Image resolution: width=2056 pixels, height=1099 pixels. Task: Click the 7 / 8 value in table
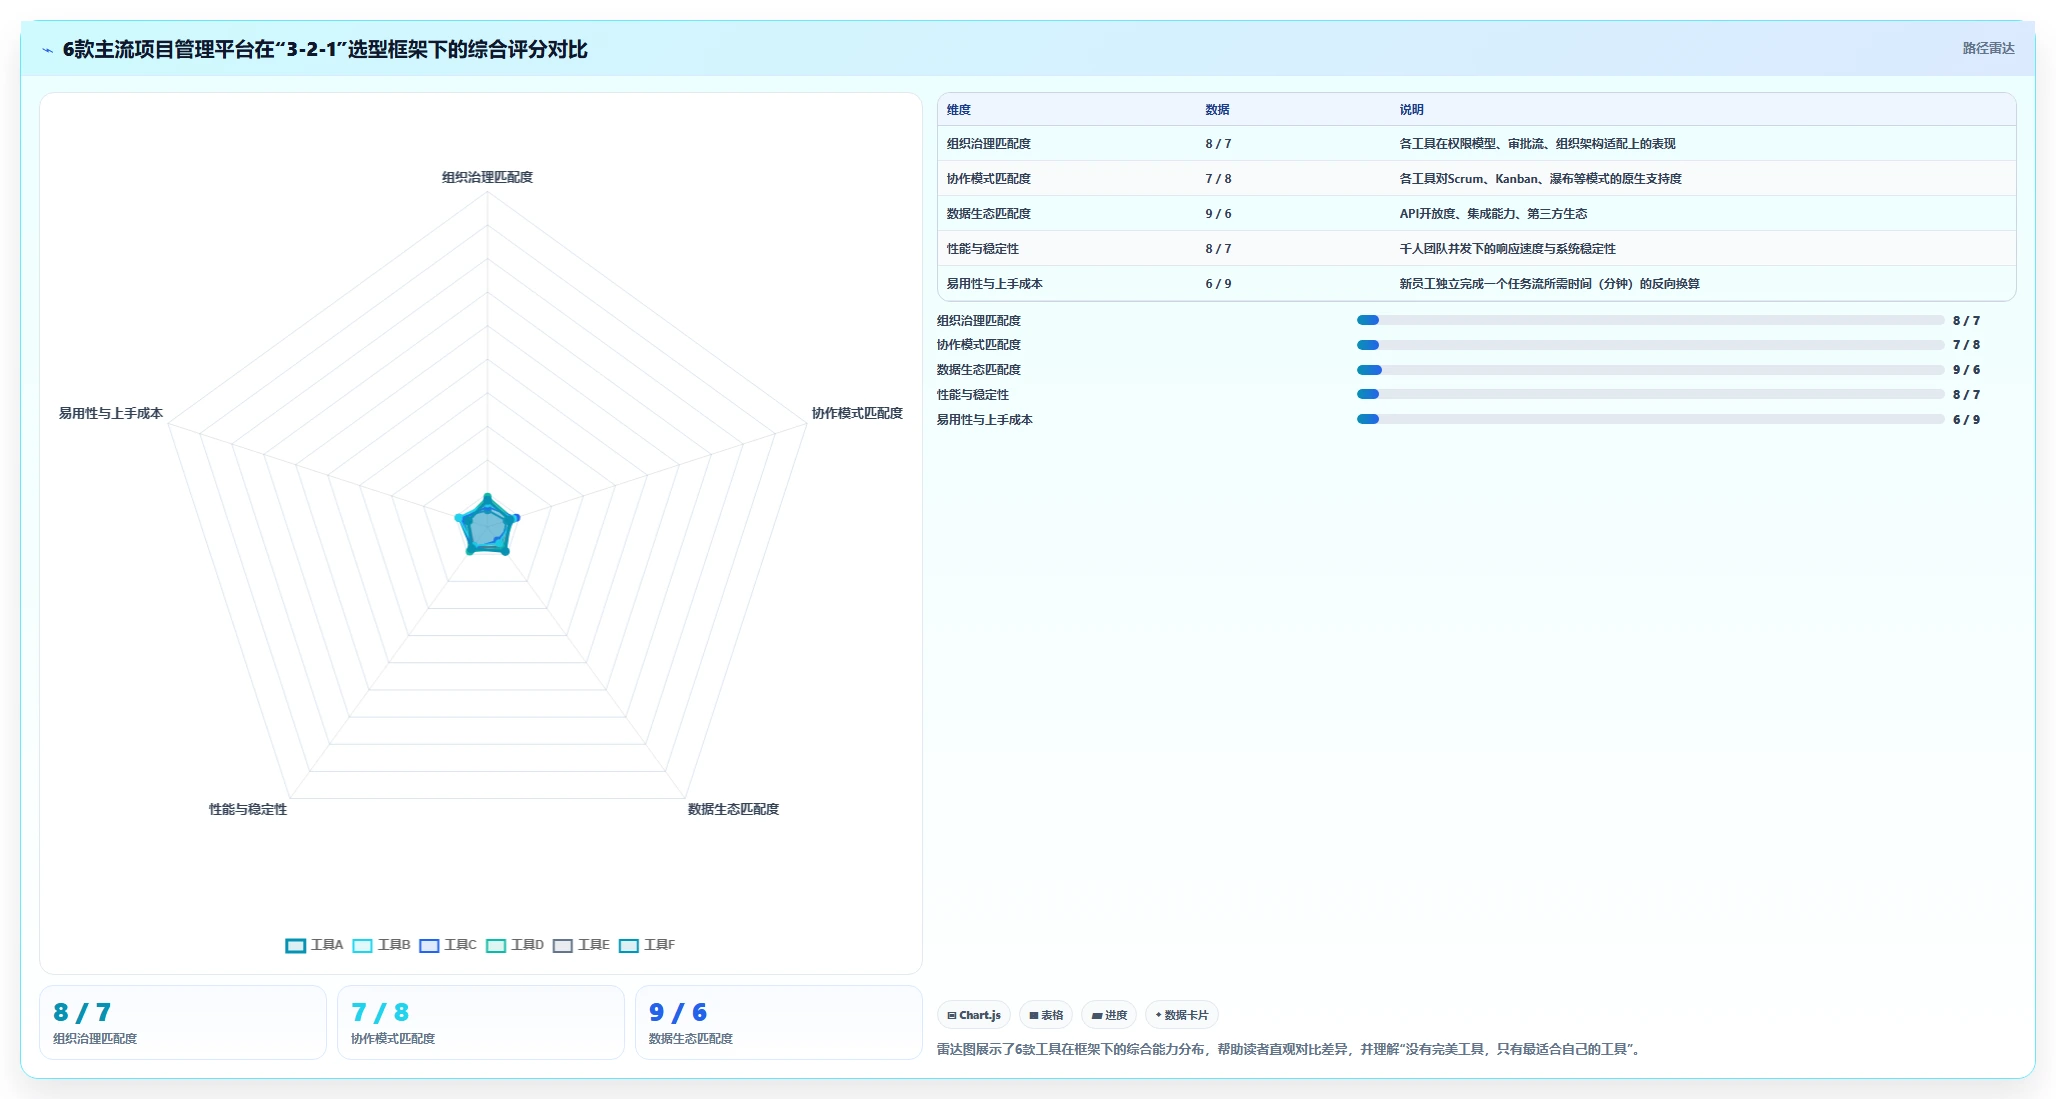click(1218, 179)
